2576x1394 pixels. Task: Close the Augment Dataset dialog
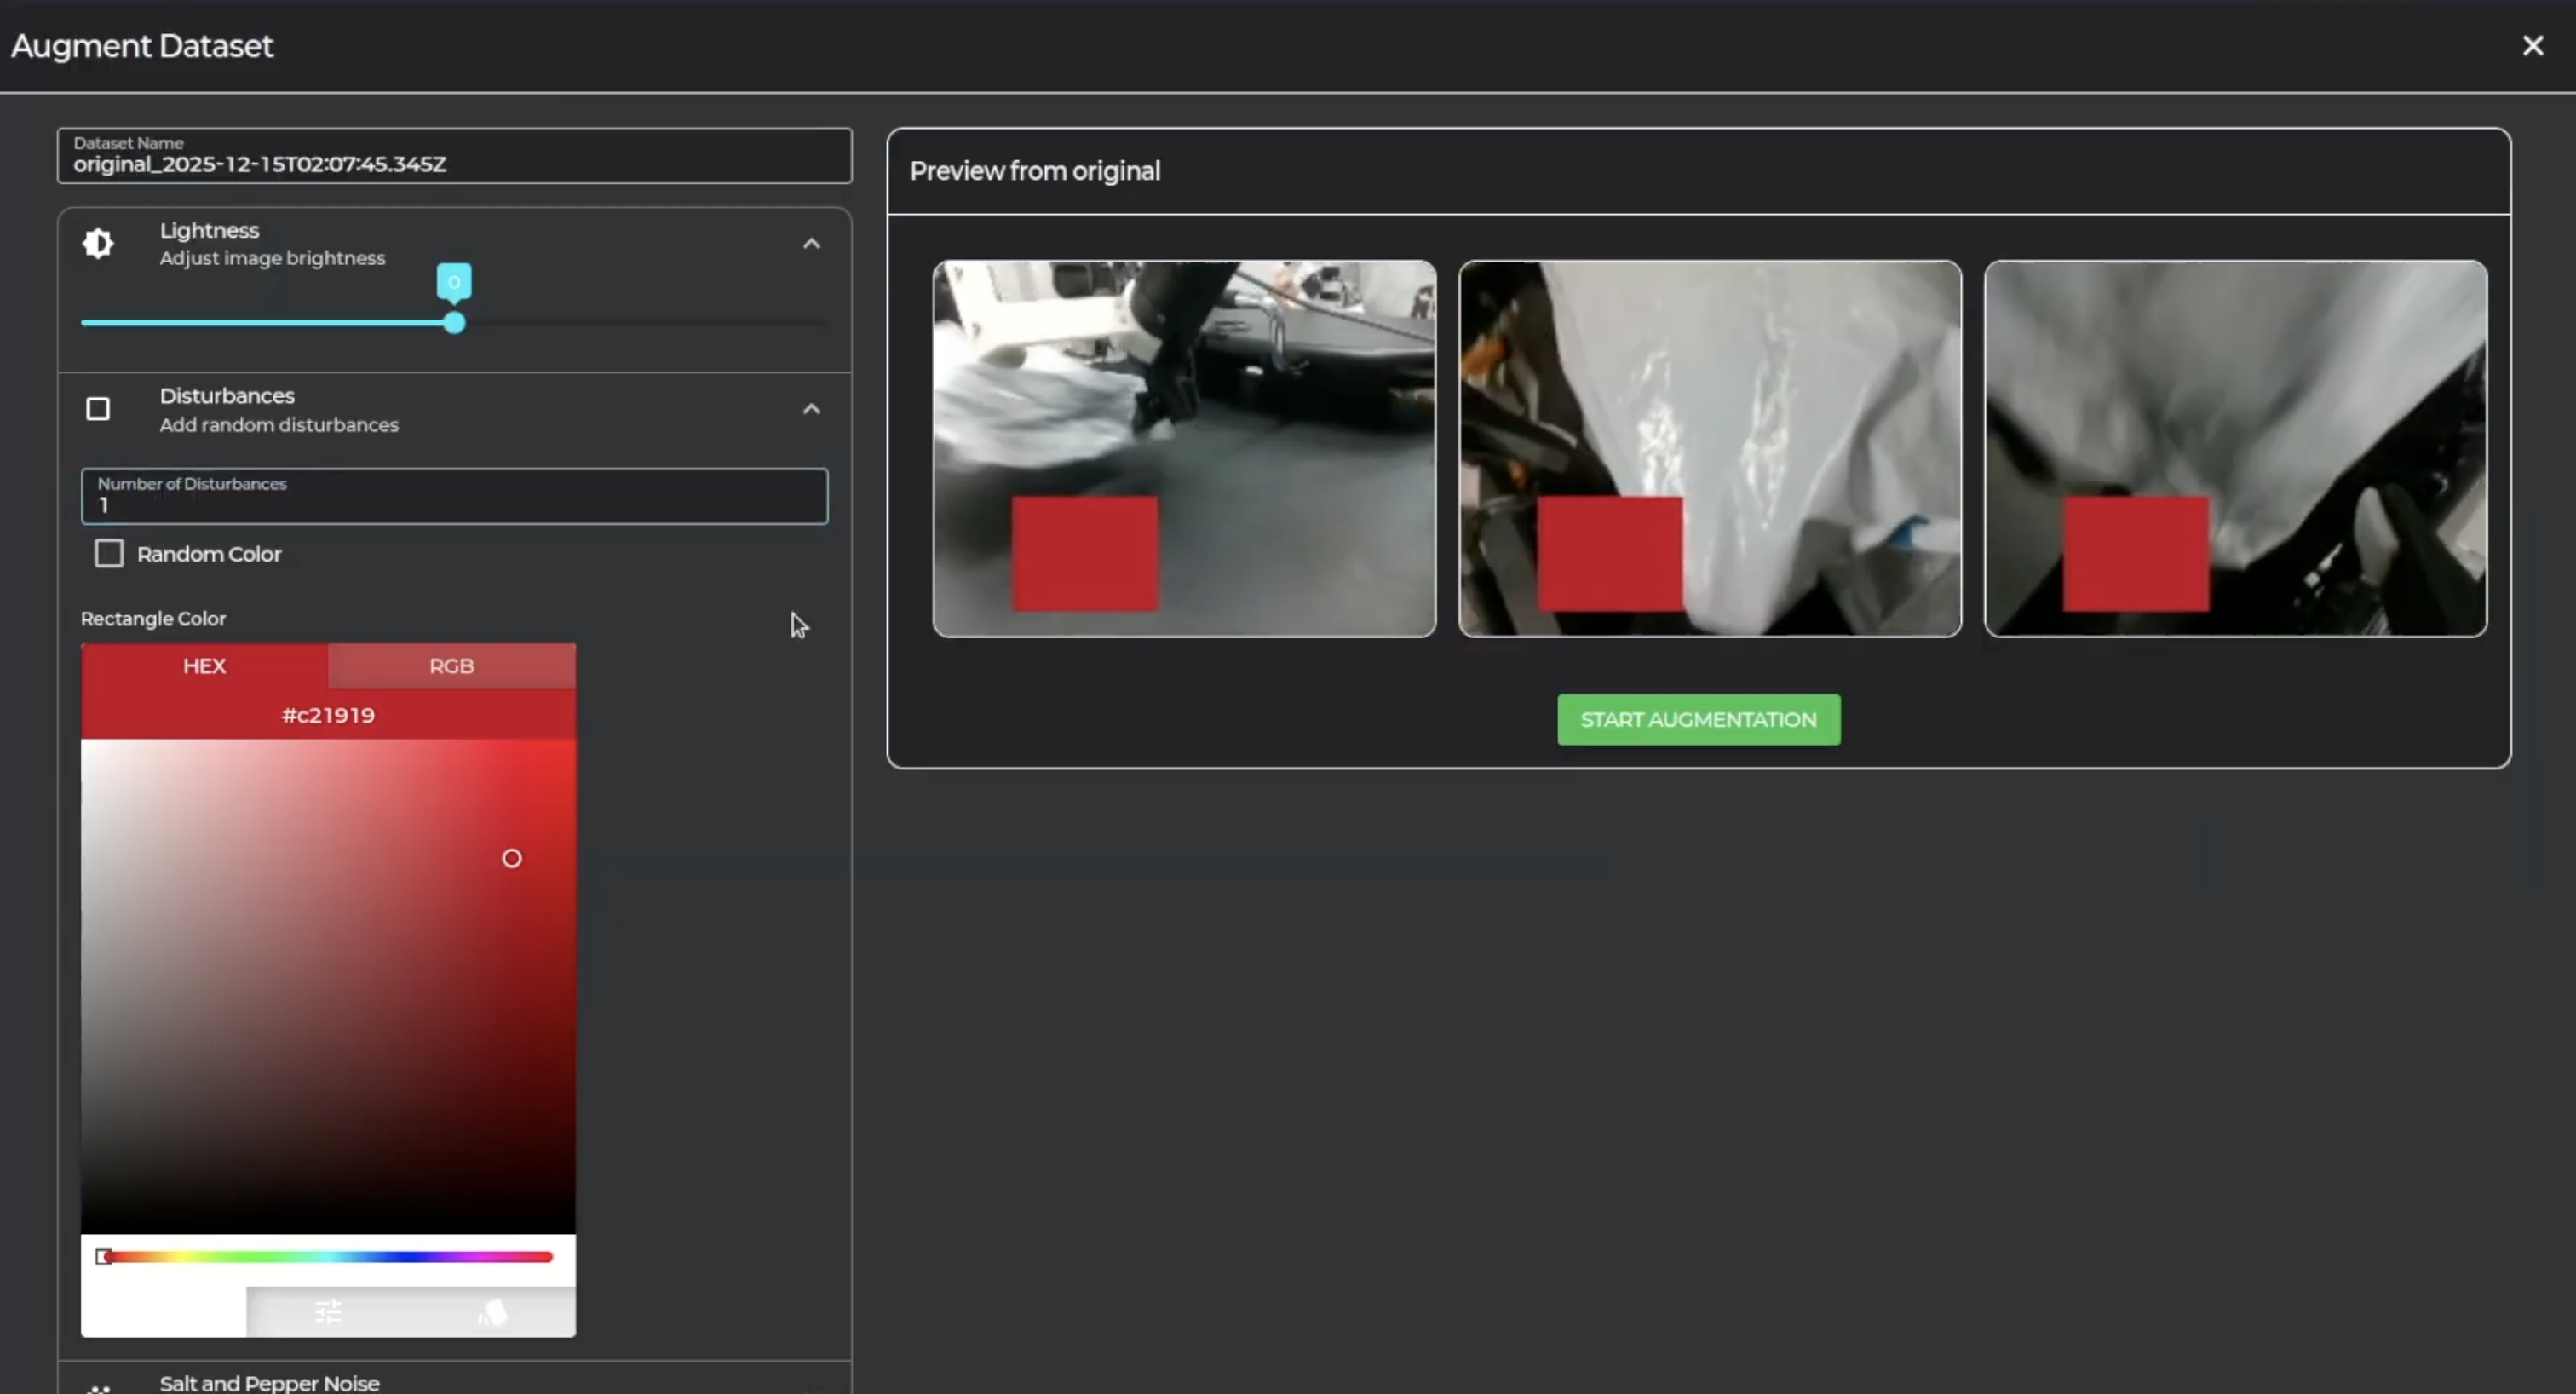pos(2532,46)
